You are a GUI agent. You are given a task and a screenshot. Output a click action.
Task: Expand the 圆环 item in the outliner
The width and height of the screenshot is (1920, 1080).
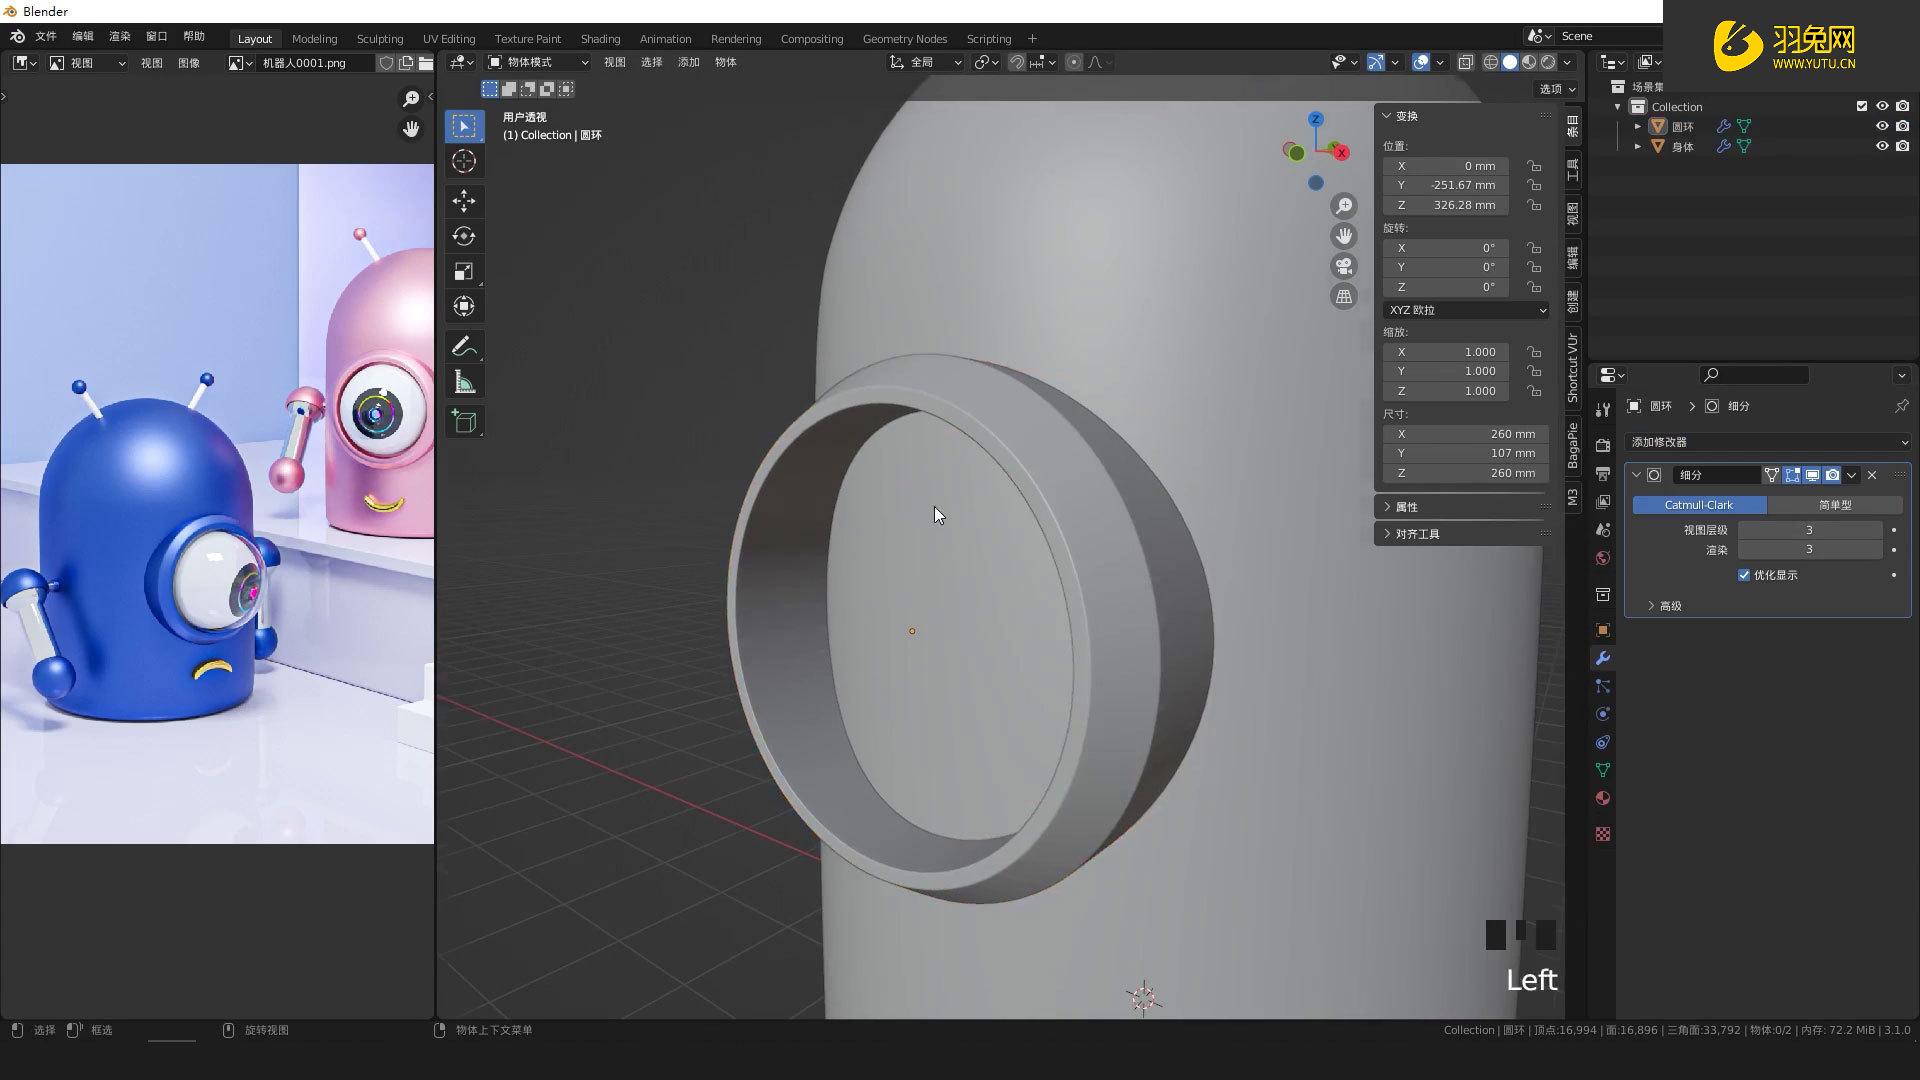point(1638,126)
